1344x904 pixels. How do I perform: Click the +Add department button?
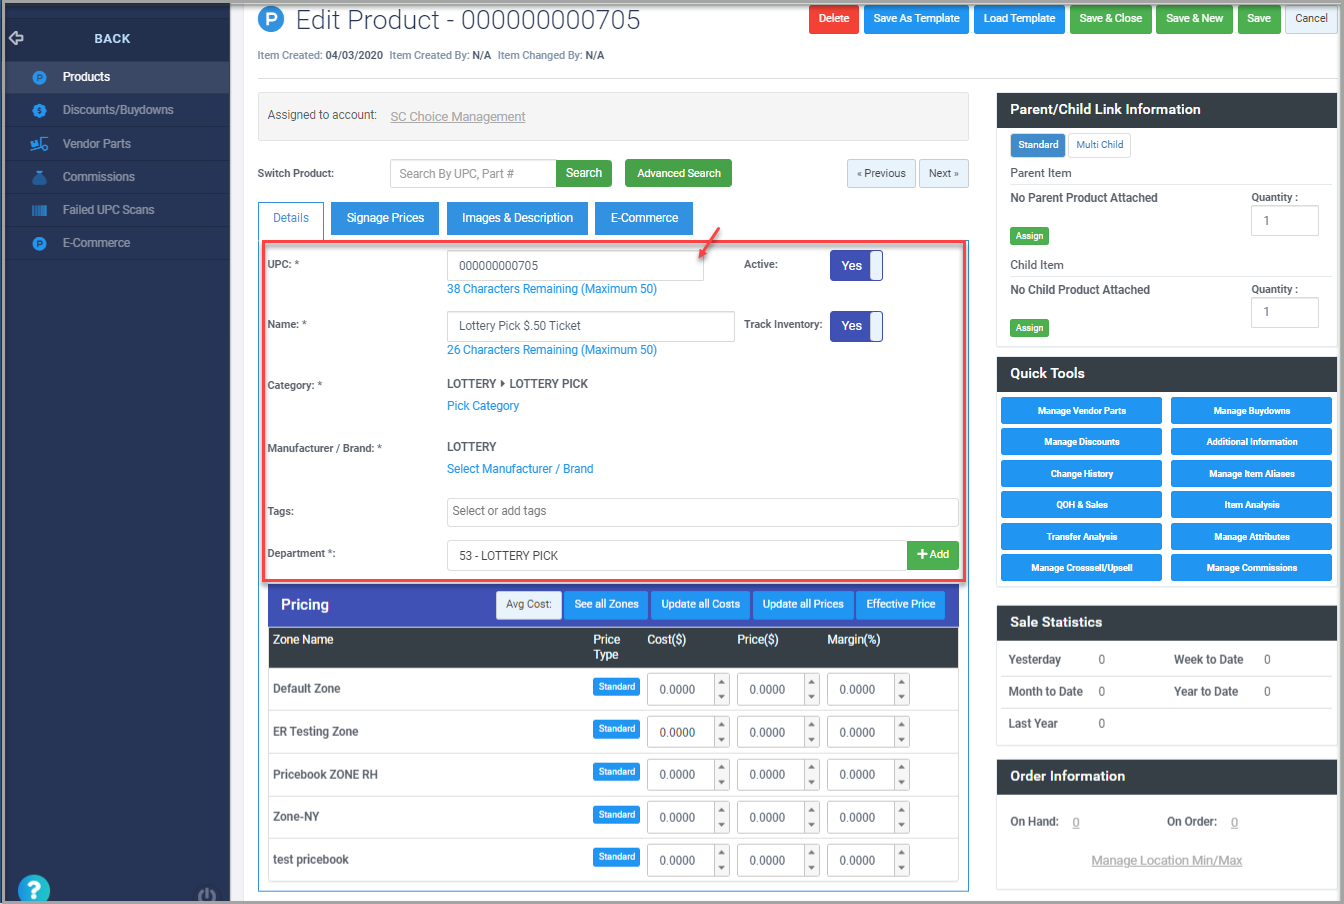(x=933, y=555)
